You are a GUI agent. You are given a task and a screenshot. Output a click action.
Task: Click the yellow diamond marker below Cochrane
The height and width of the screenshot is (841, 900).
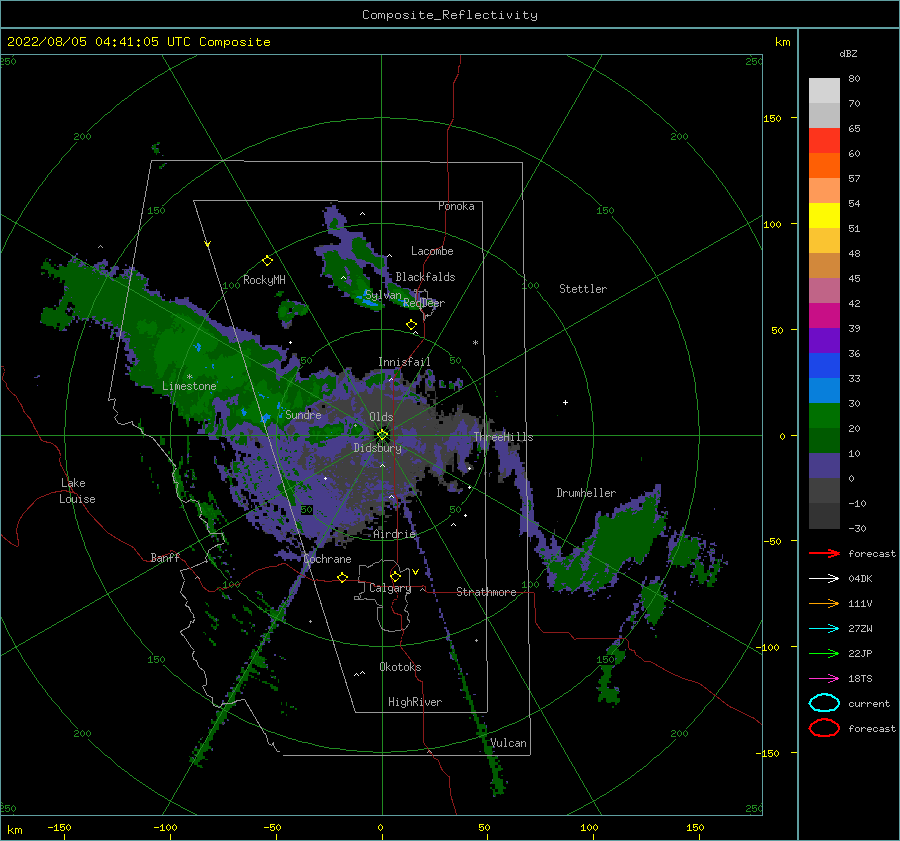click(x=342, y=577)
